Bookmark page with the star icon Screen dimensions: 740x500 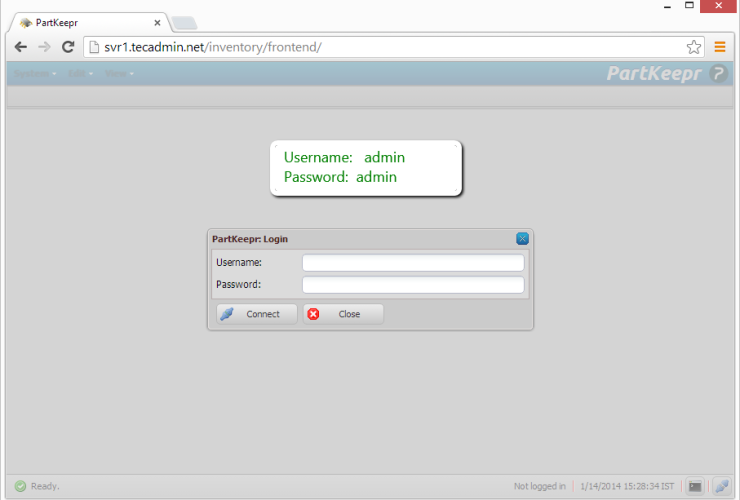coord(693,46)
